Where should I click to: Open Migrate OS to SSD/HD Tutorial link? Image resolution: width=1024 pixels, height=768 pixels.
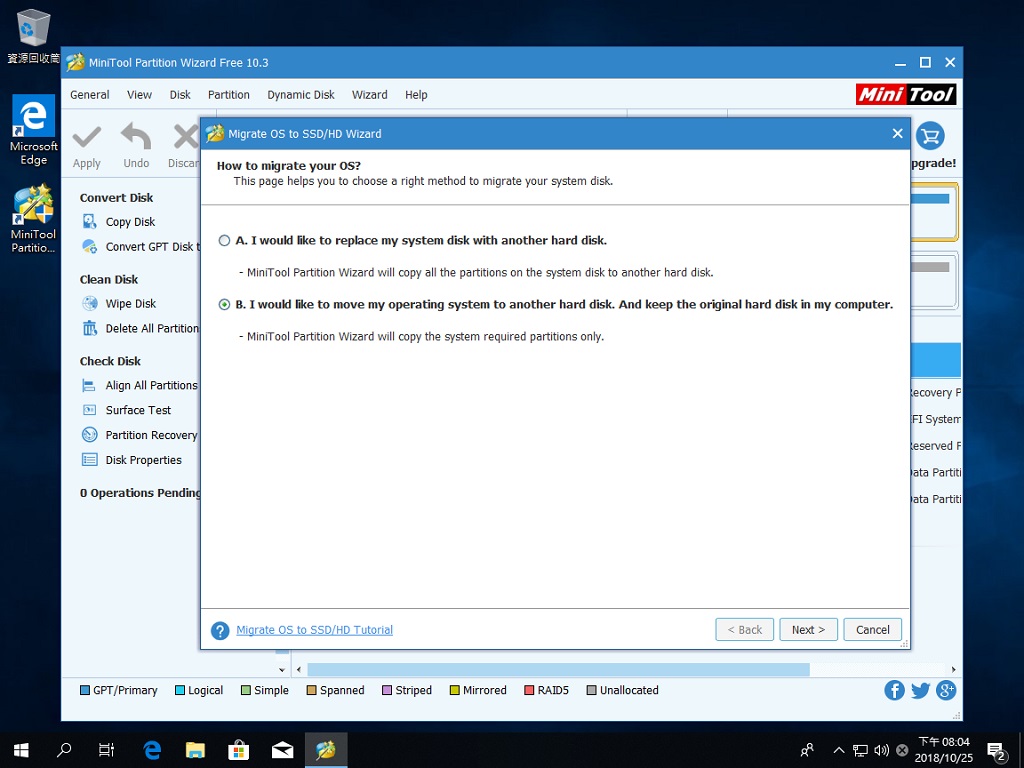point(314,630)
